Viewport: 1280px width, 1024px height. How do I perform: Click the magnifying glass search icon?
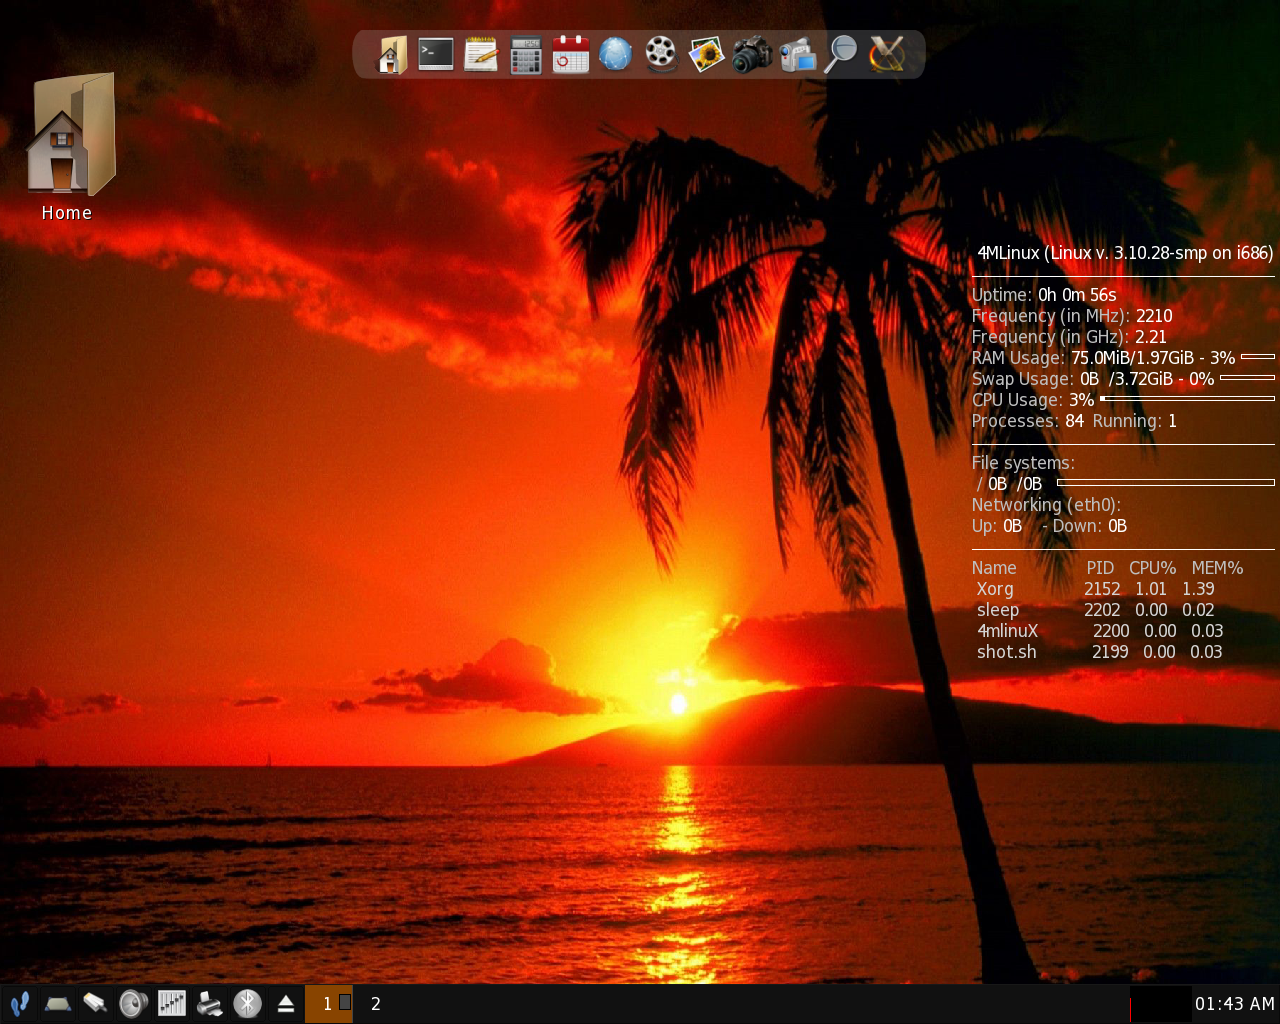841,54
